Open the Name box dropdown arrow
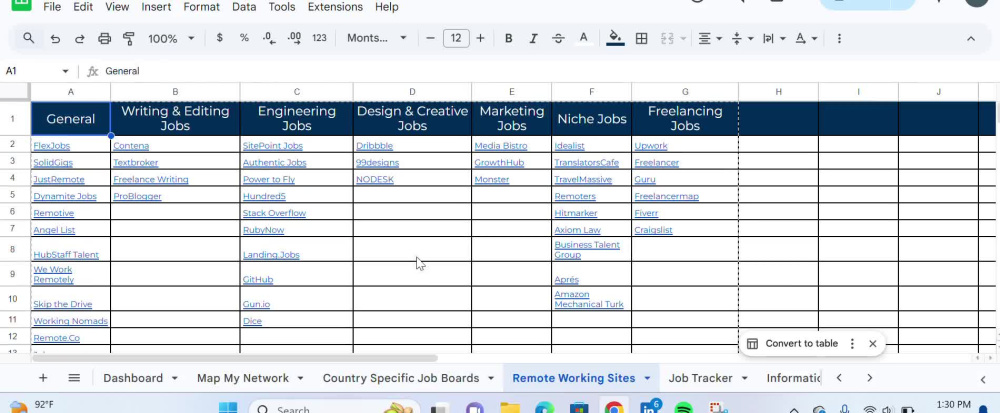 coord(65,71)
